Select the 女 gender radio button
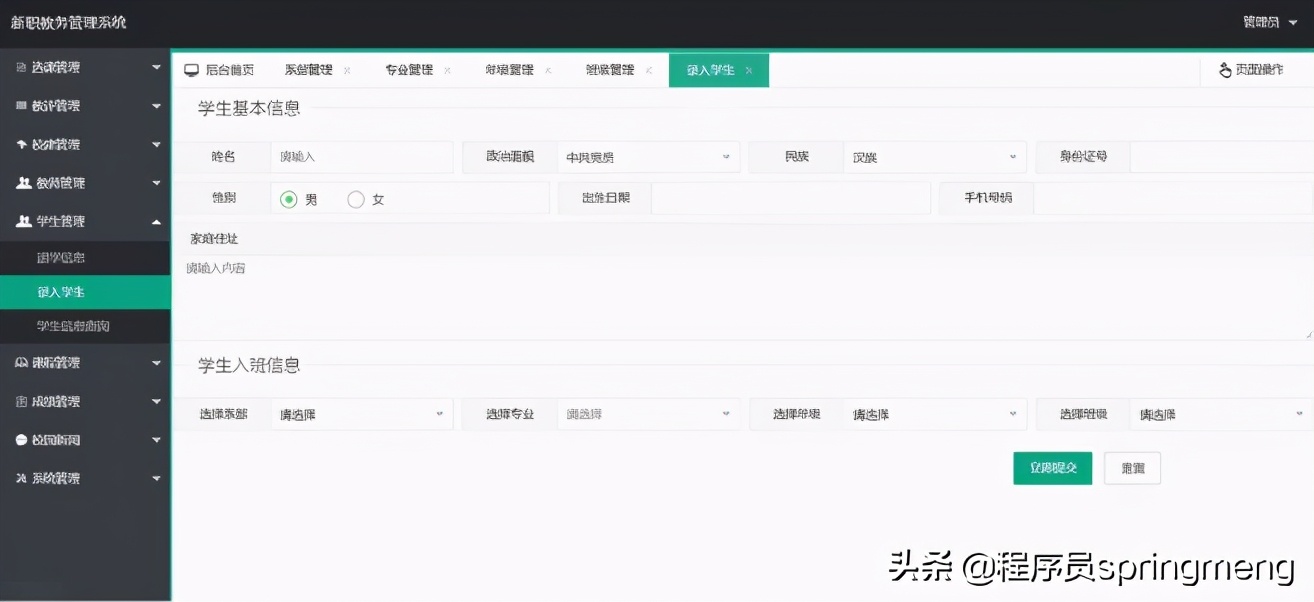Image resolution: width=1314 pixels, height=602 pixels. click(355, 198)
